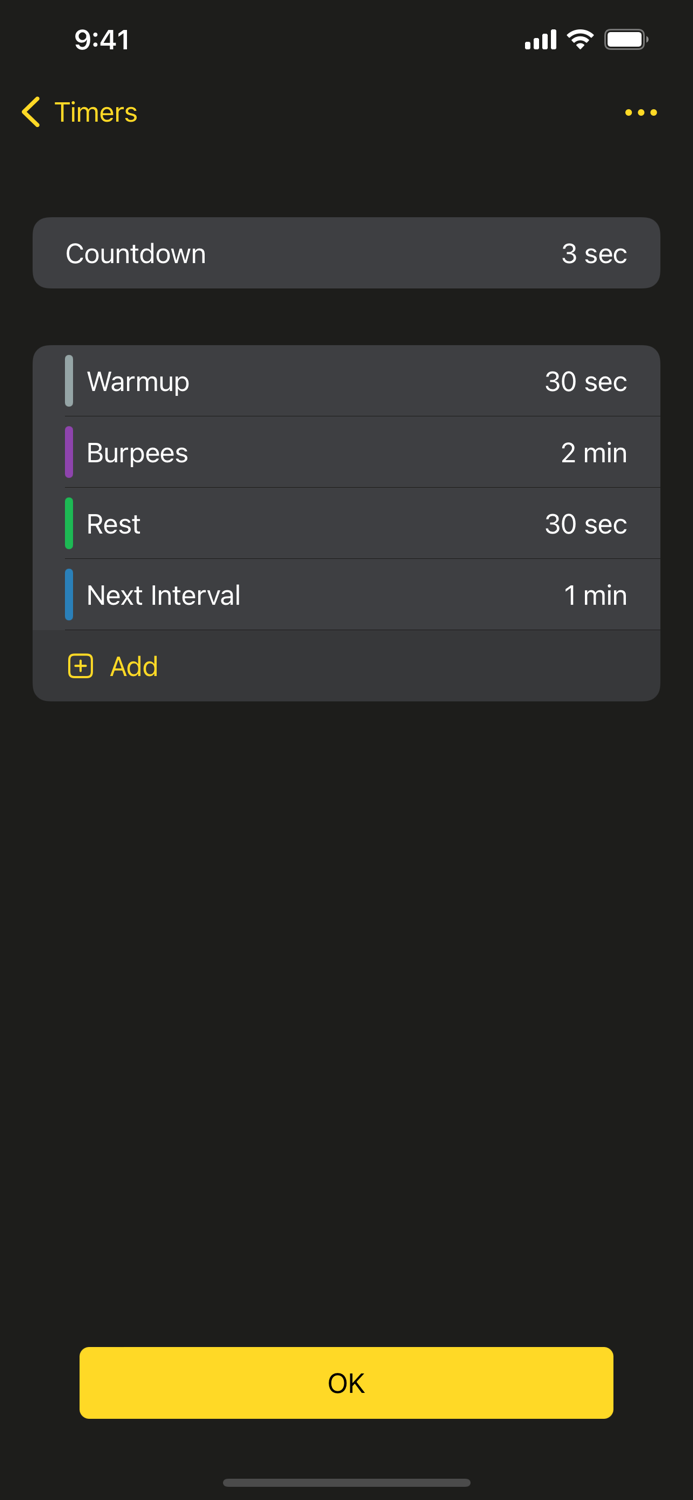
Task: Tap the Wi-Fi status icon
Action: pos(580,39)
